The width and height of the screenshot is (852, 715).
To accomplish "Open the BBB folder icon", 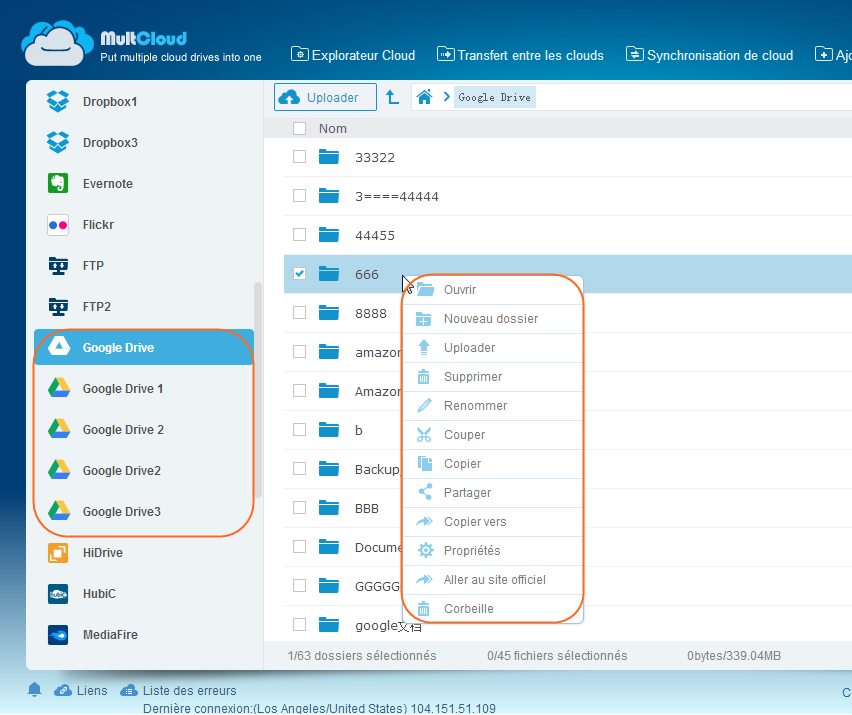I will pos(329,508).
